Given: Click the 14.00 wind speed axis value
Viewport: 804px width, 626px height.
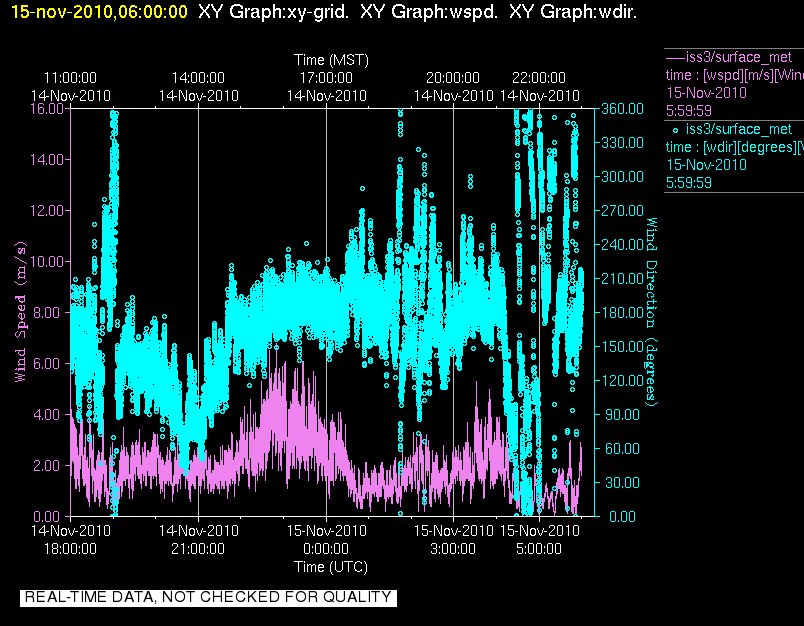Looking at the screenshot, I should 47,160.
